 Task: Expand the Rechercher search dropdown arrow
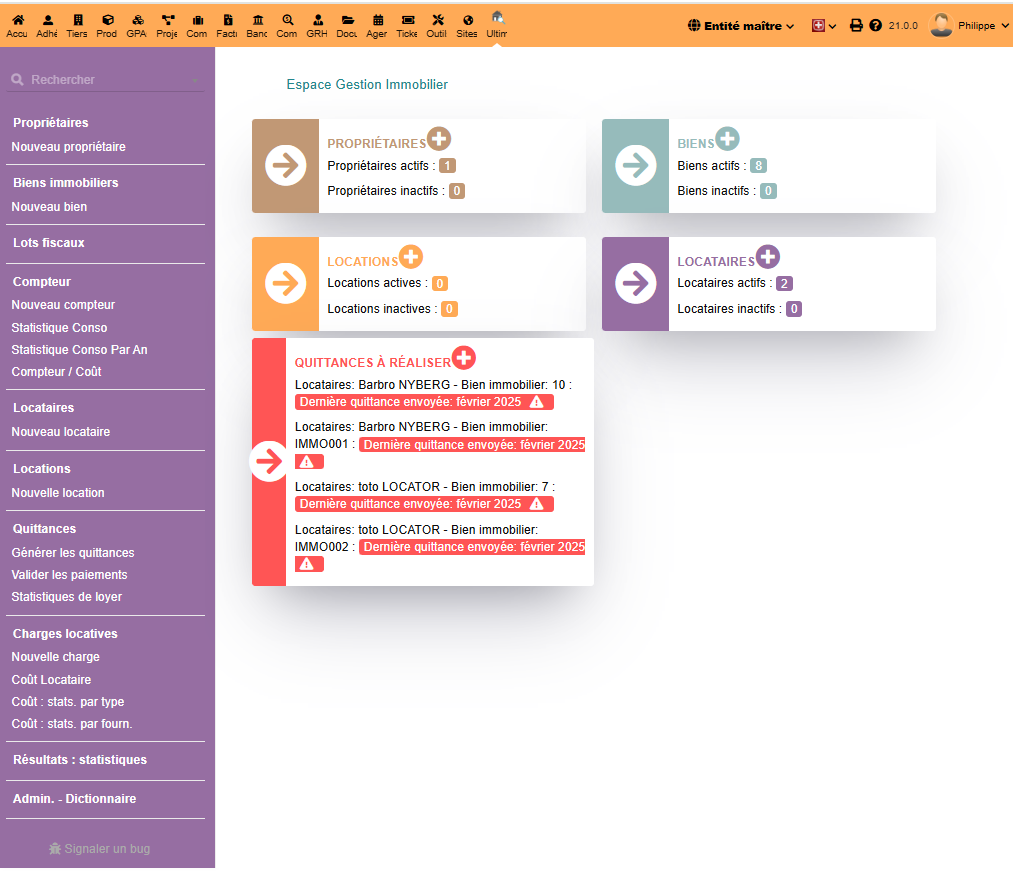194,81
